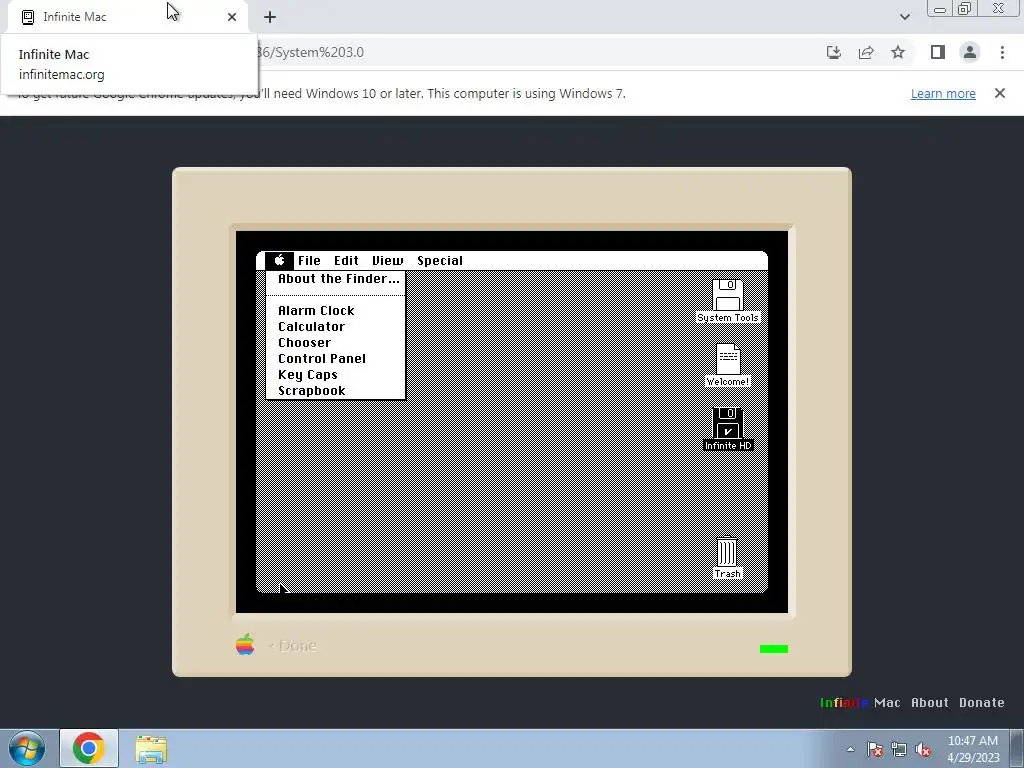Open the Chrome profile avatar
This screenshot has height=768, width=1024.
point(970,52)
